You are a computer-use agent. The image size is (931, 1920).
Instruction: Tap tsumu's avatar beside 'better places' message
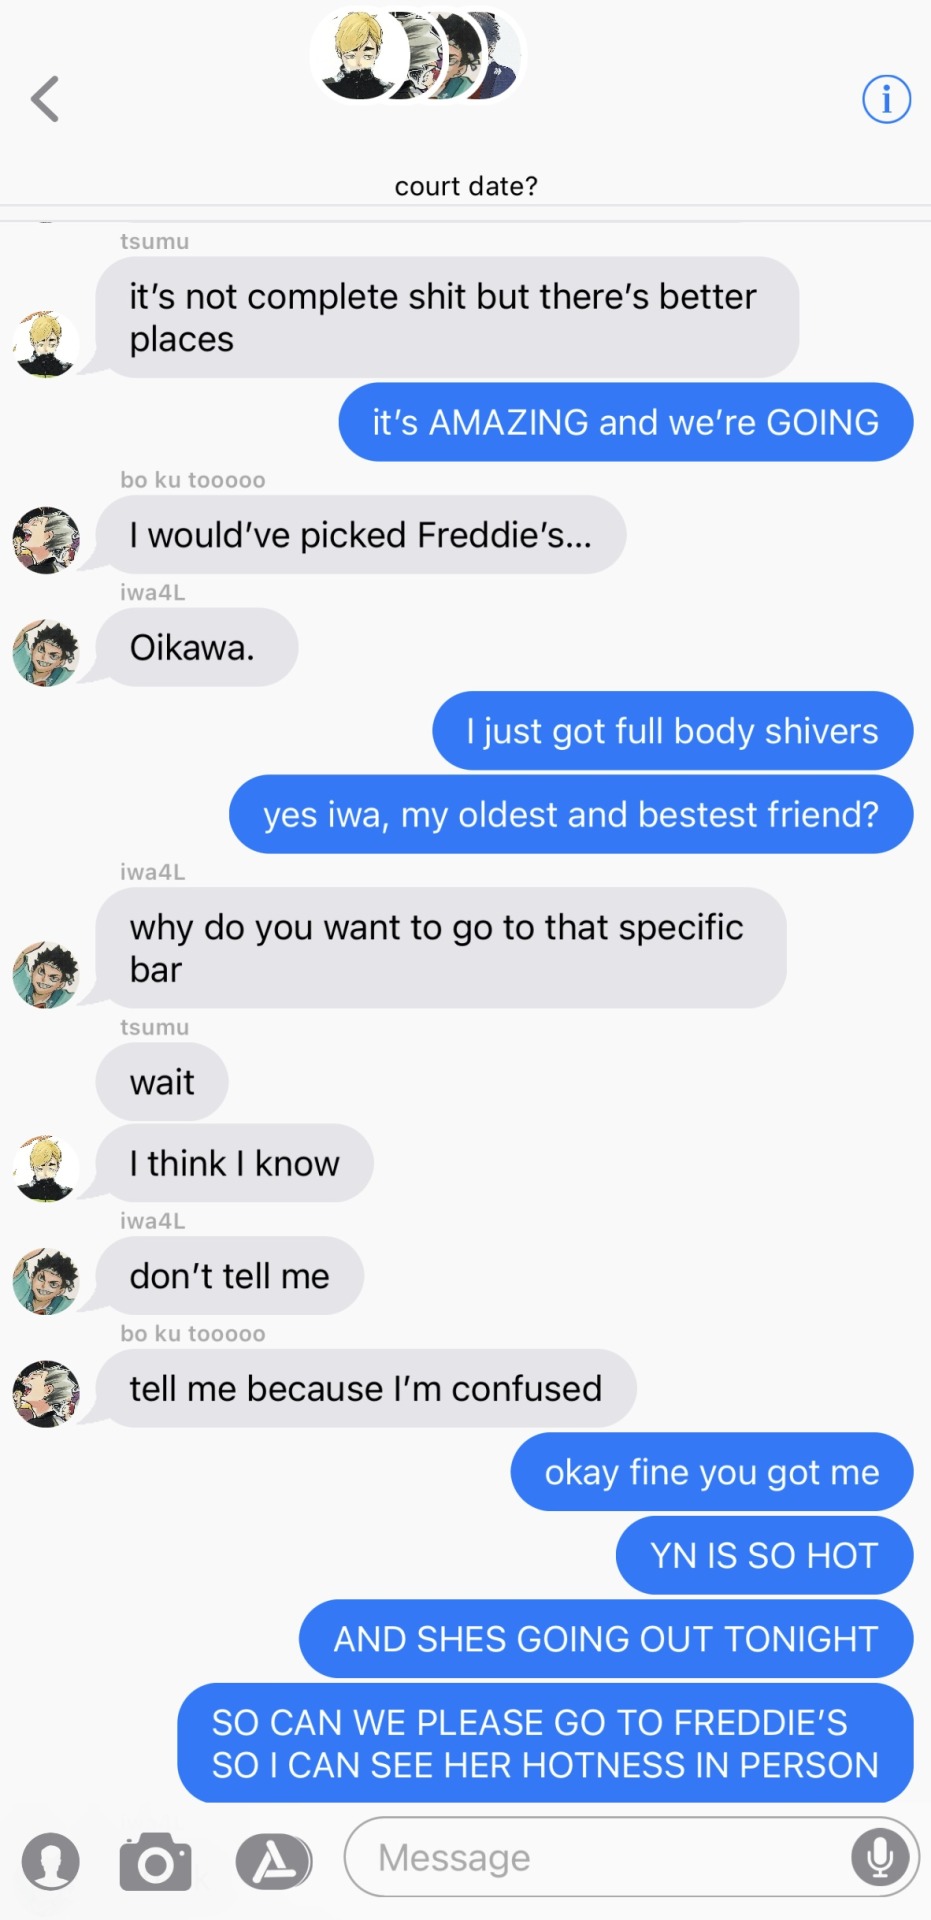tap(46, 344)
